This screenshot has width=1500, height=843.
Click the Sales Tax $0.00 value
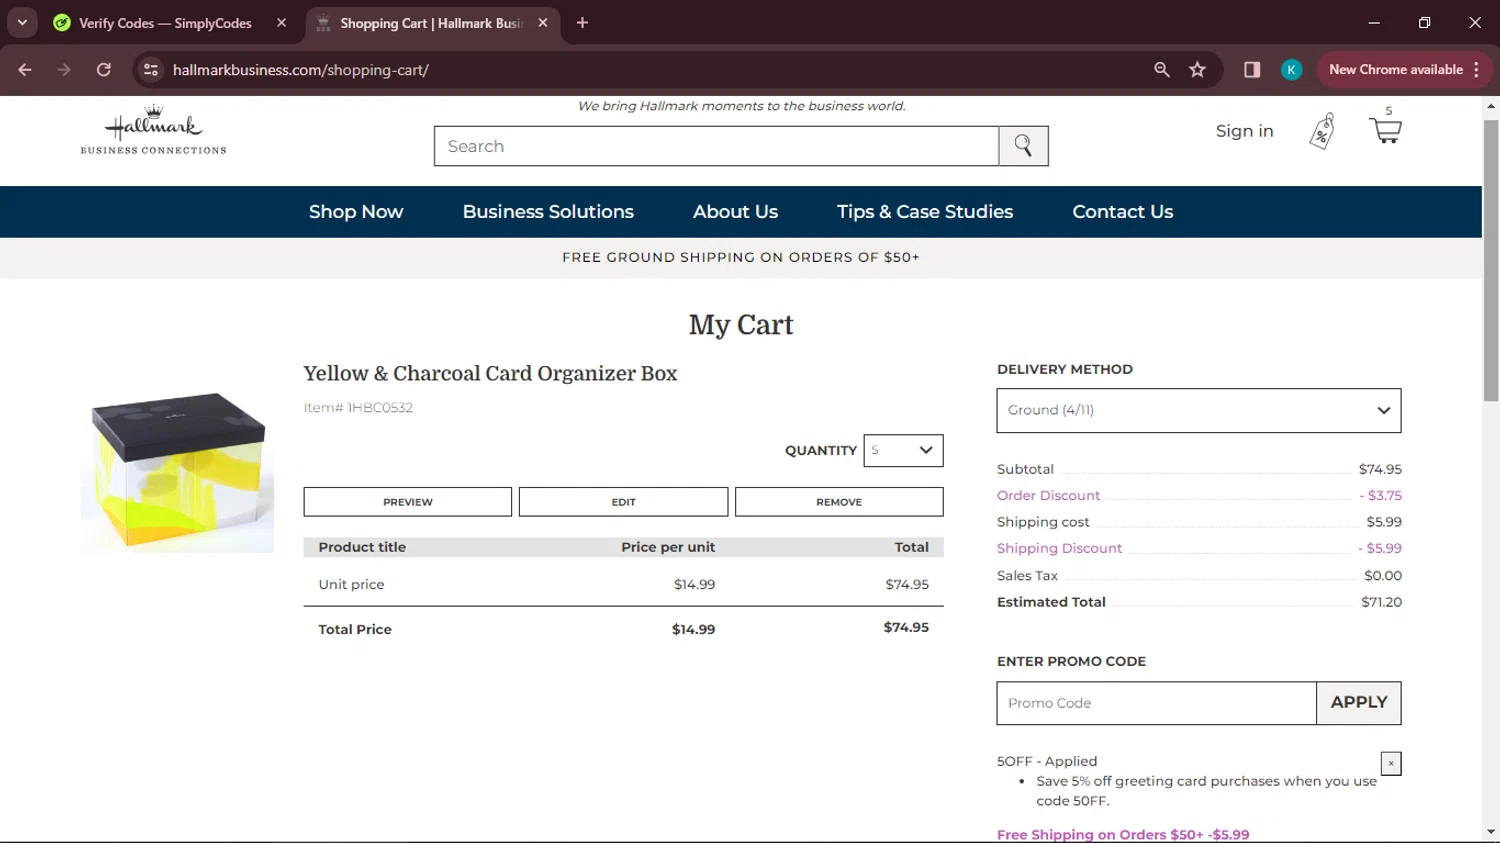tap(1383, 575)
